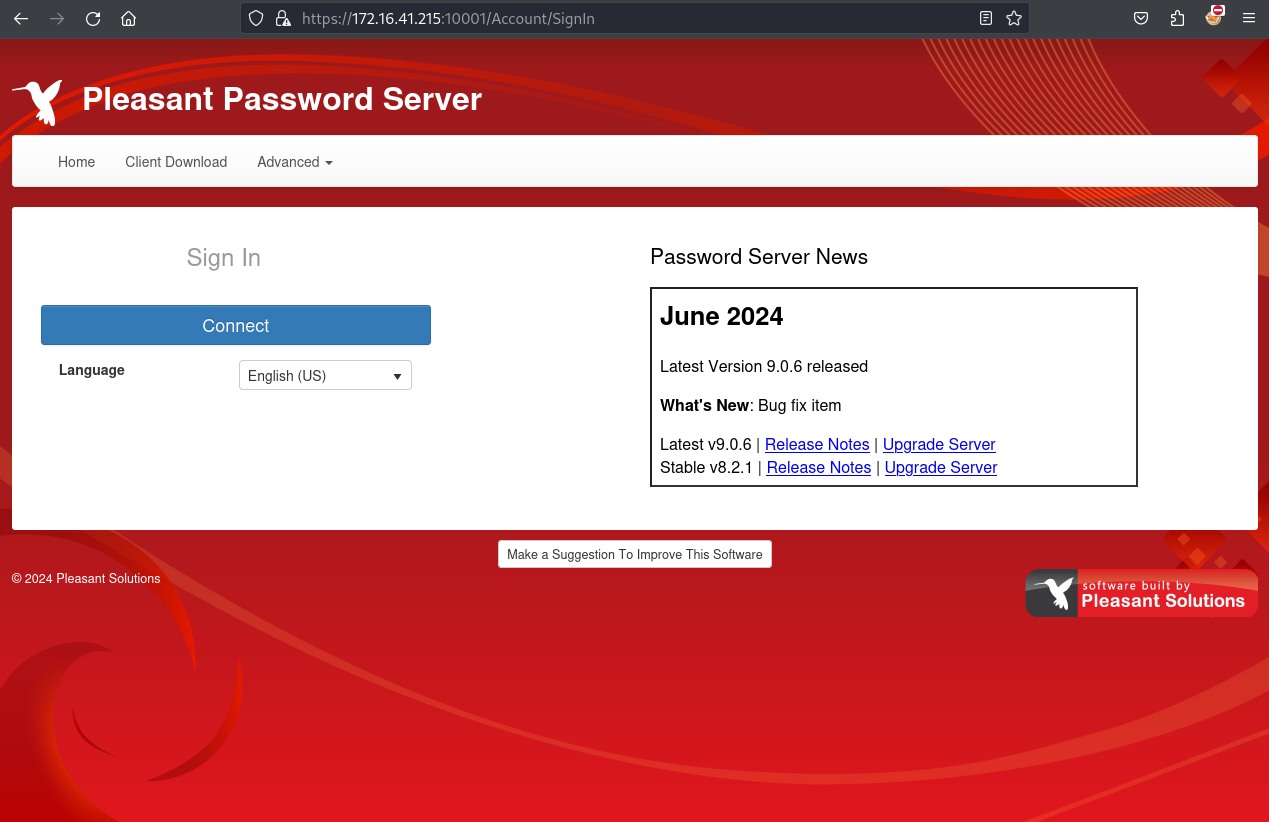Click the browser back arrow icon
Image resolution: width=1269 pixels, height=822 pixels.
coord(21,18)
